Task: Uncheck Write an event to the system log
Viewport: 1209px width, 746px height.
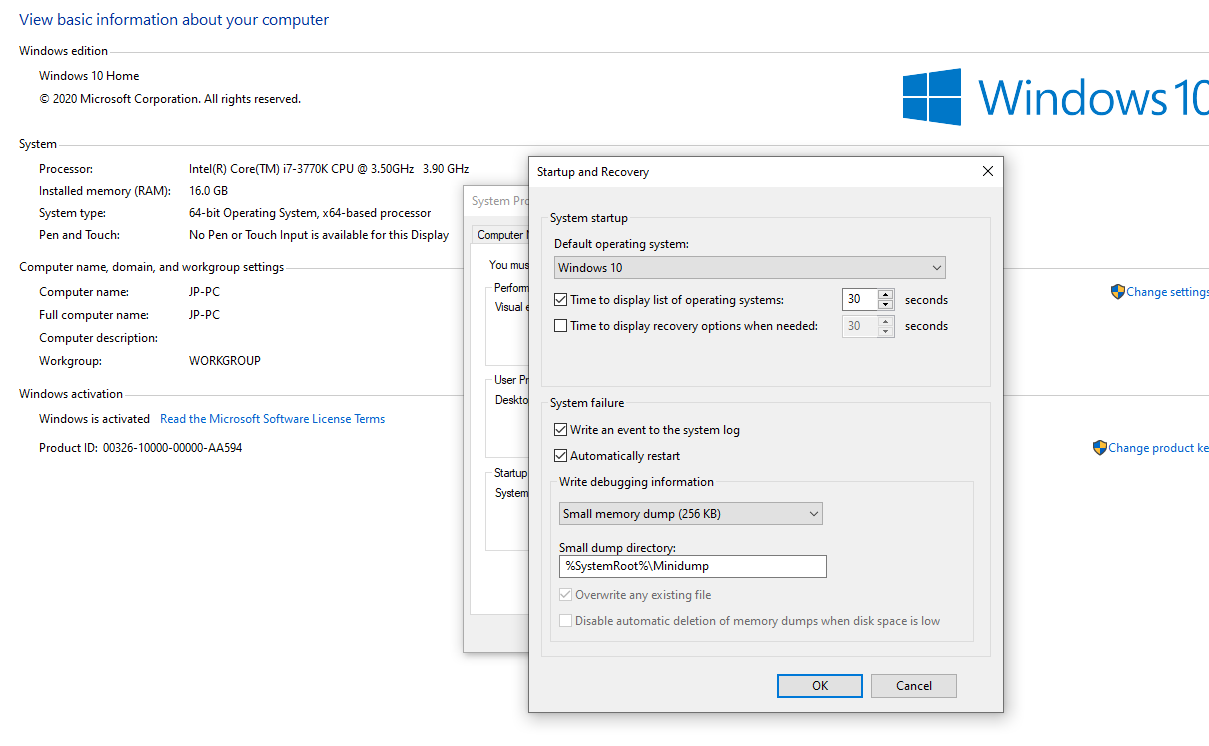Action: pyautogui.click(x=561, y=430)
